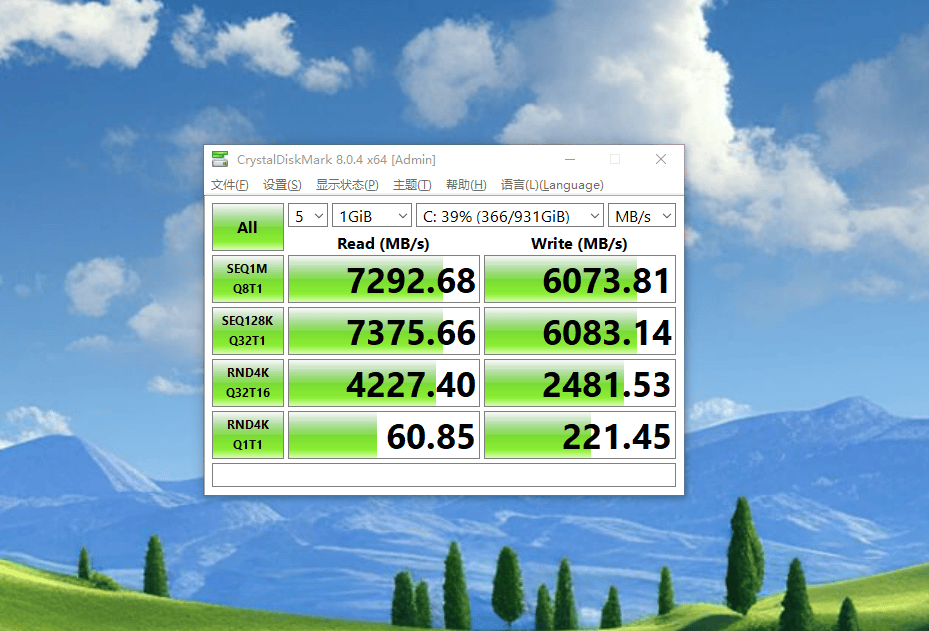Open the 语言(L)(Language) menu

552,185
